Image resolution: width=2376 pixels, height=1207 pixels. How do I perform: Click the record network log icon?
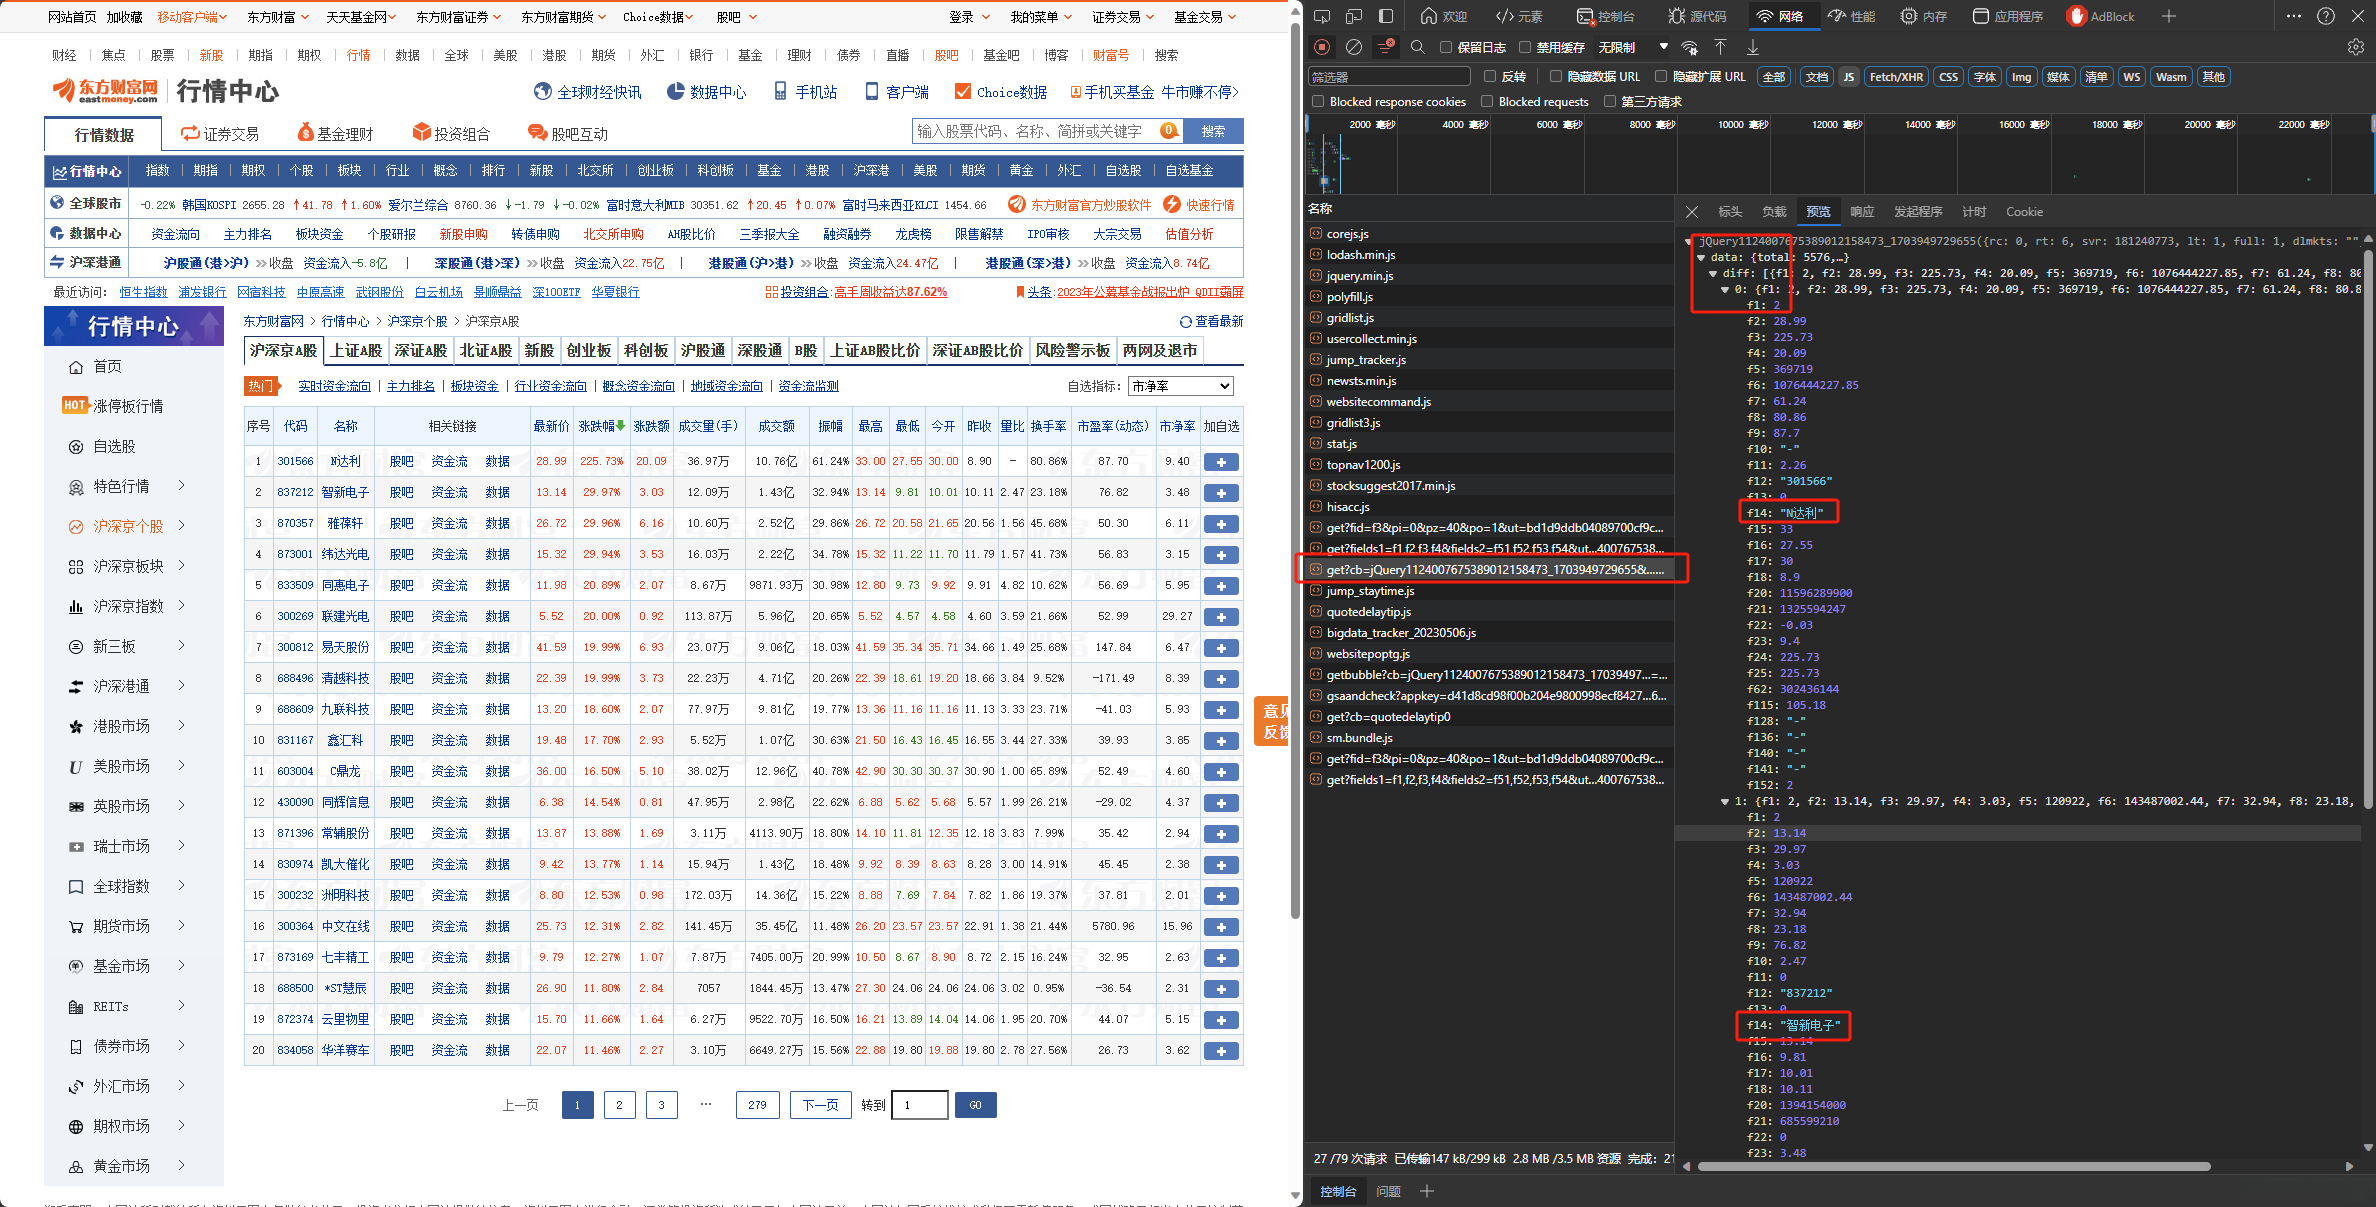1322,47
